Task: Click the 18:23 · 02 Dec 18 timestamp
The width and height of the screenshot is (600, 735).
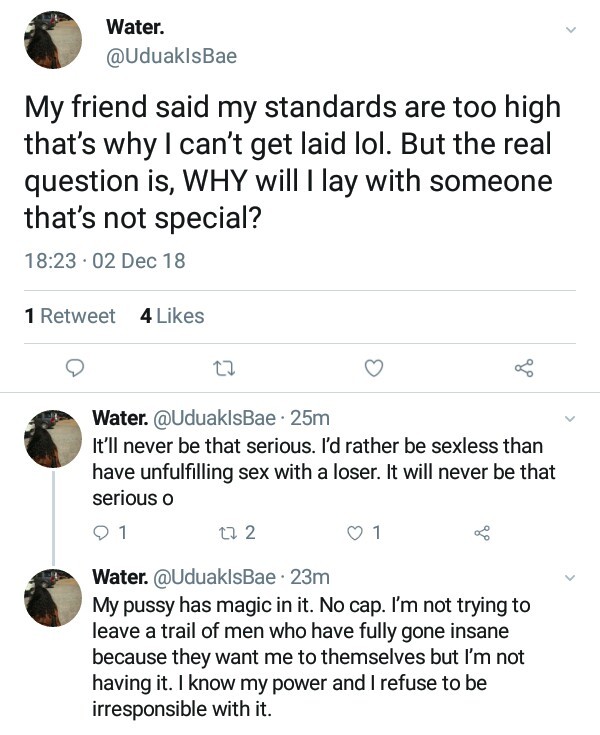Action: click(104, 261)
